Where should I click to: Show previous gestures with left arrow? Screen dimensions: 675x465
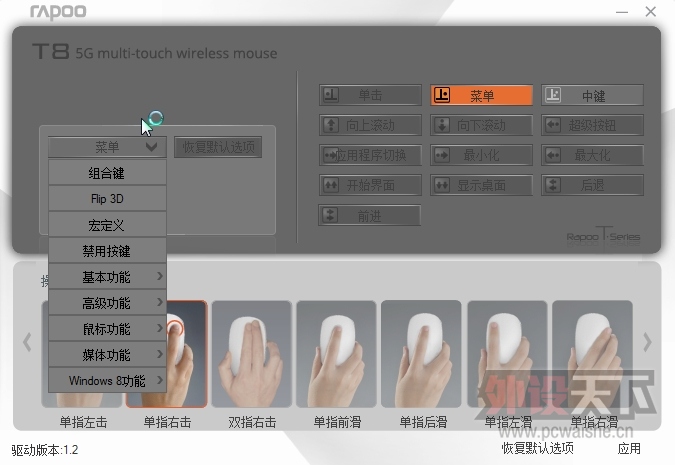point(28,342)
